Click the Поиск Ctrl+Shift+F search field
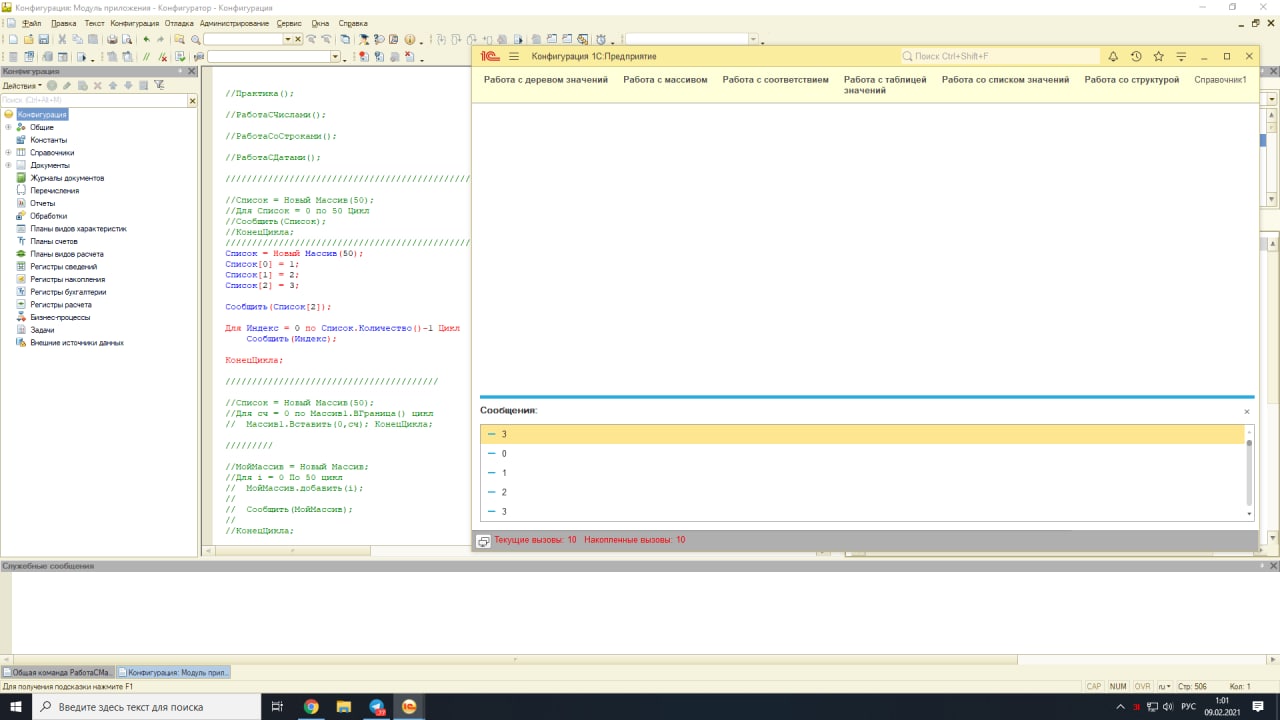Screen dimensions: 1280x720 click(x=1000, y=57)
